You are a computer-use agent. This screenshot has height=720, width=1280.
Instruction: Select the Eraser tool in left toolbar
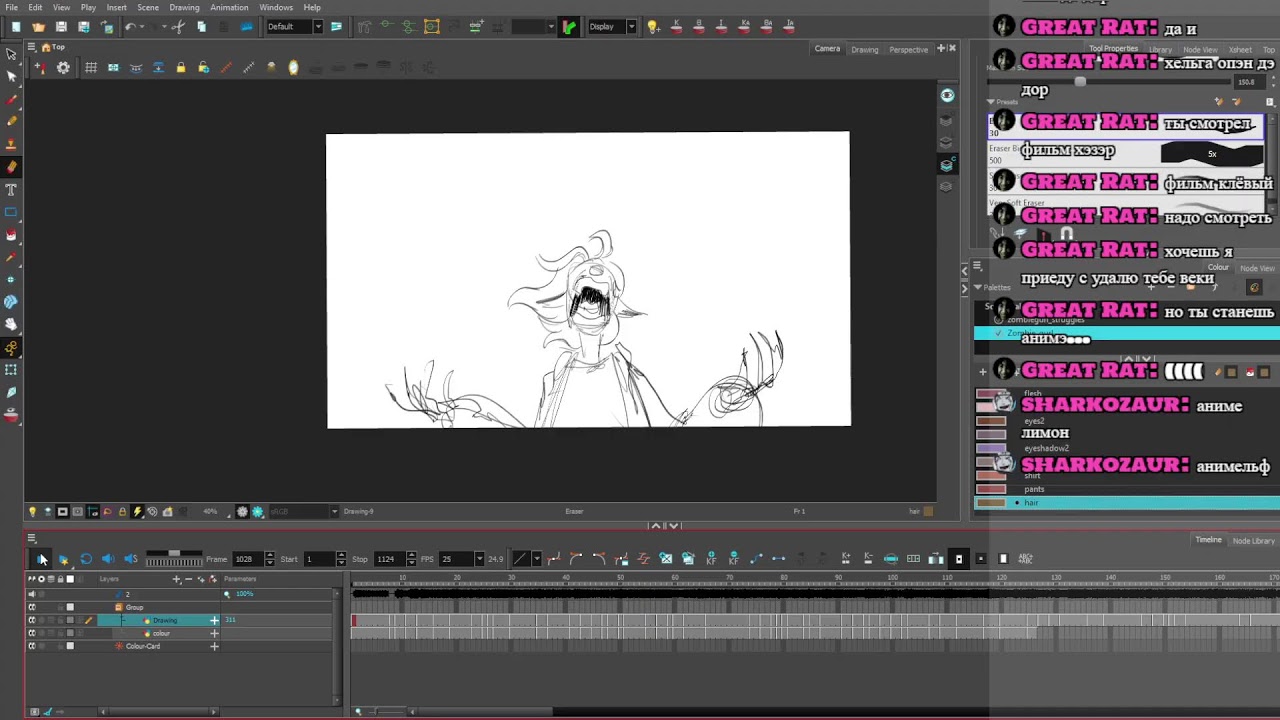(11, 167)
